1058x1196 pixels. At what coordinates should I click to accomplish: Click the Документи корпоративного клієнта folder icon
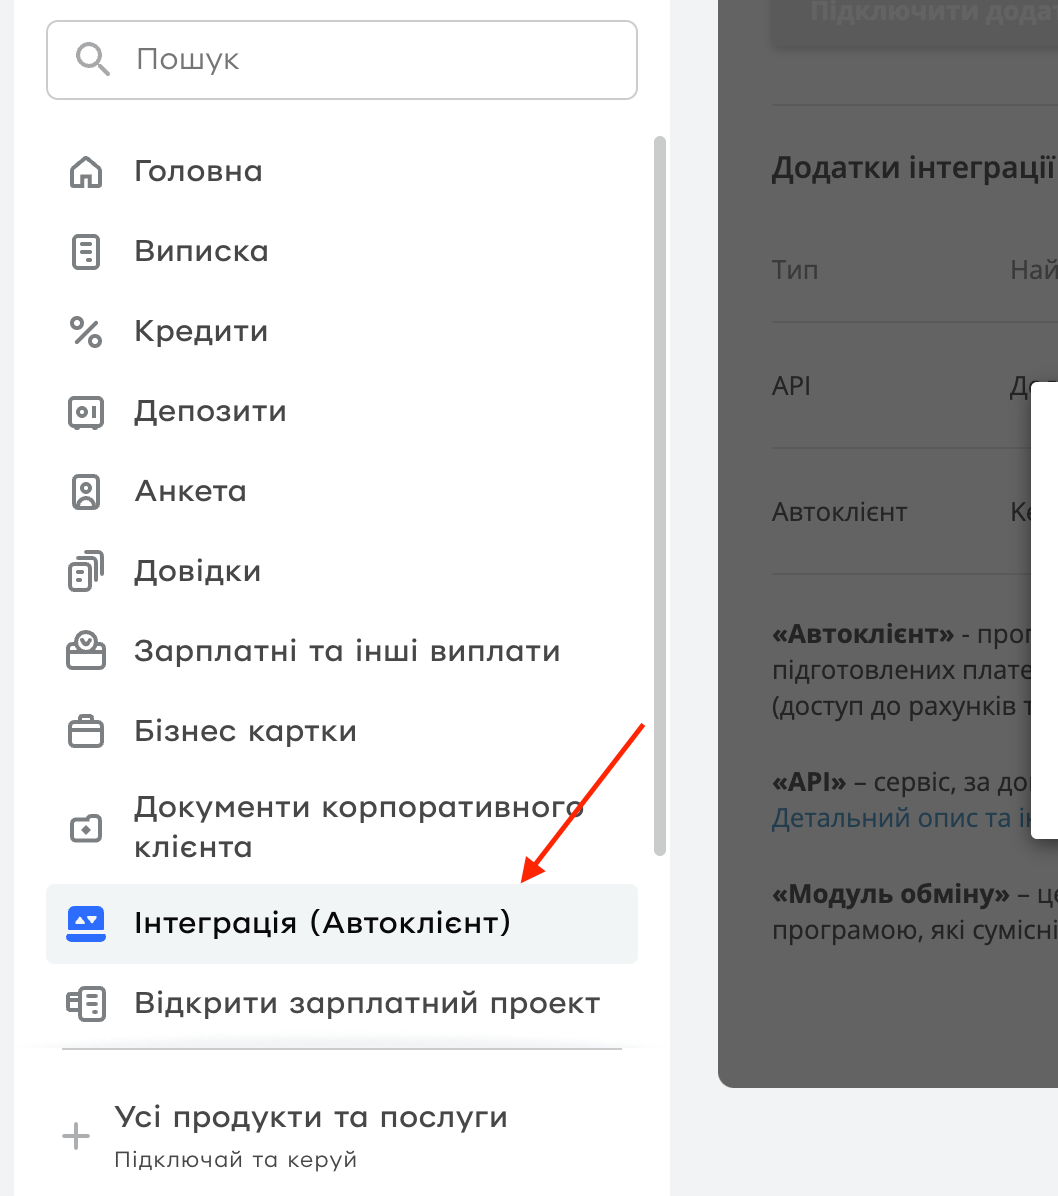85,828
